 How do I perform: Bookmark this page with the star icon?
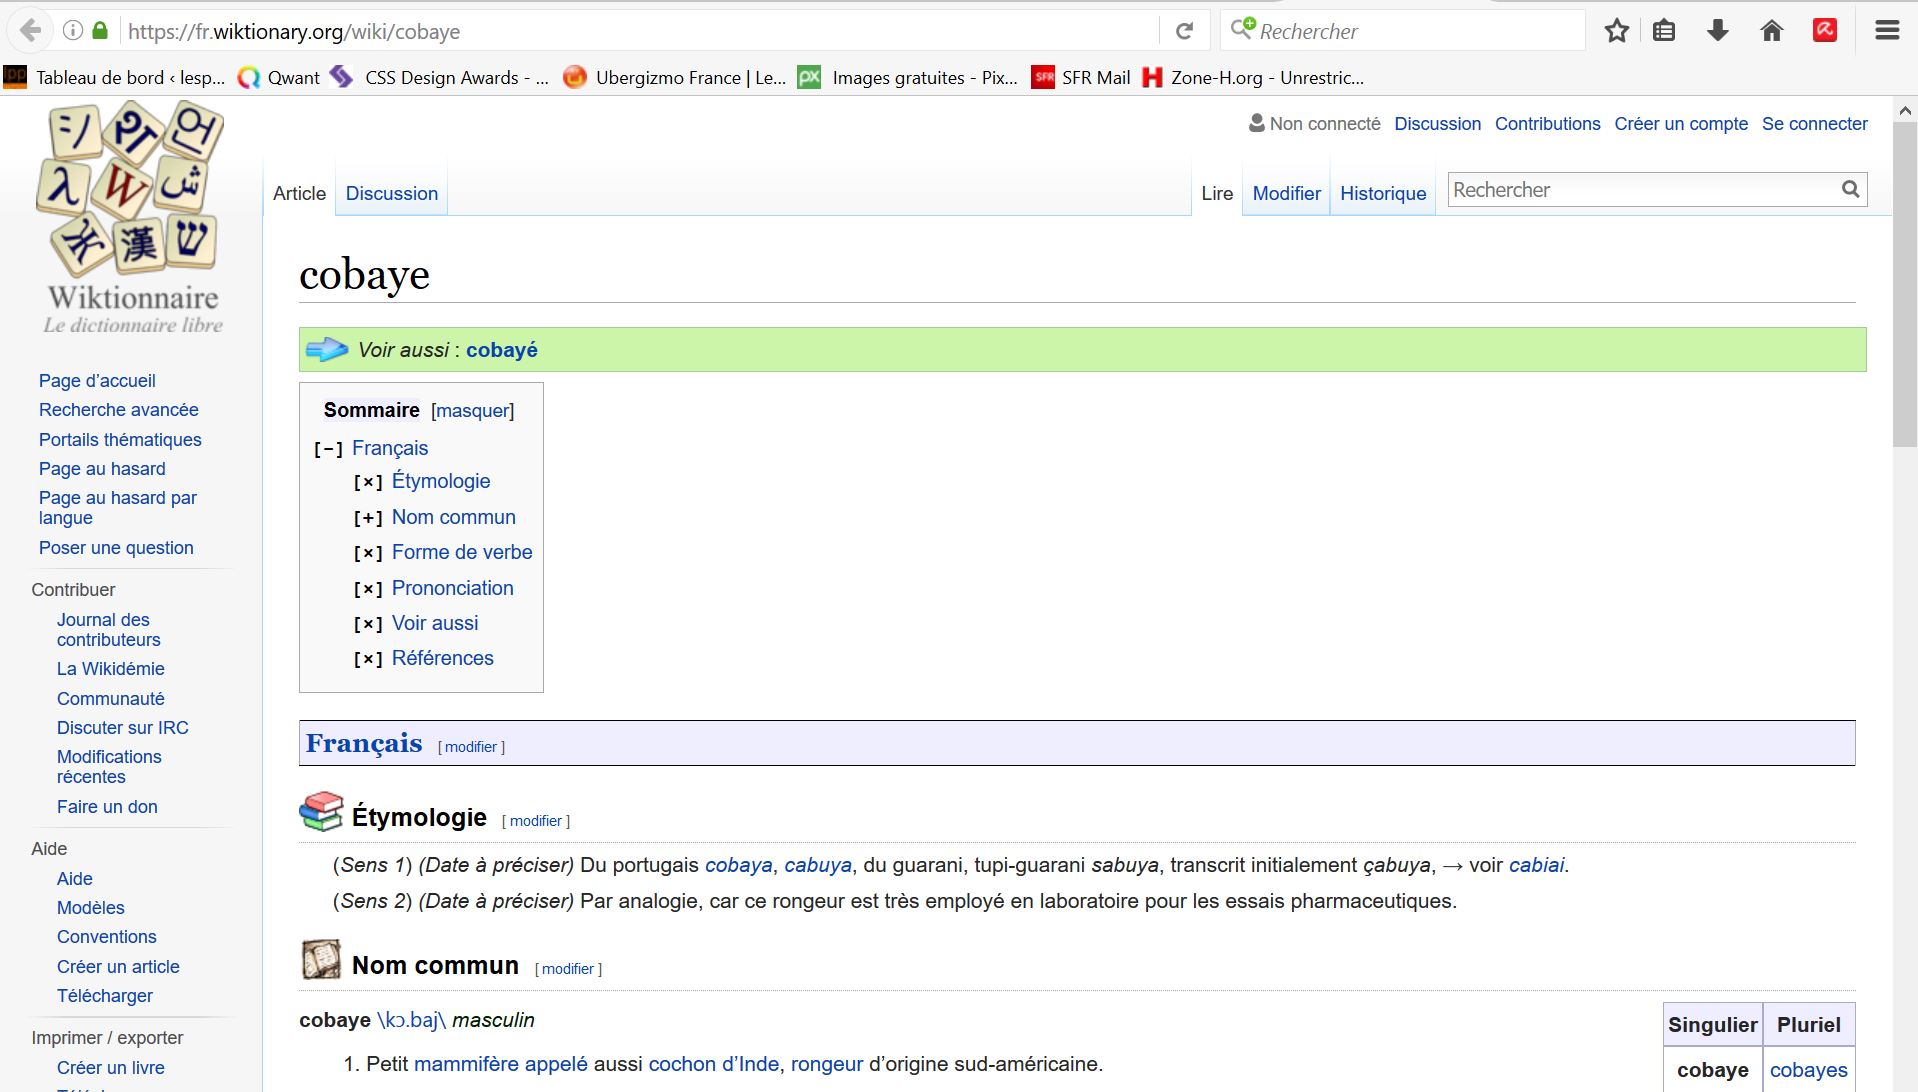1616,31
